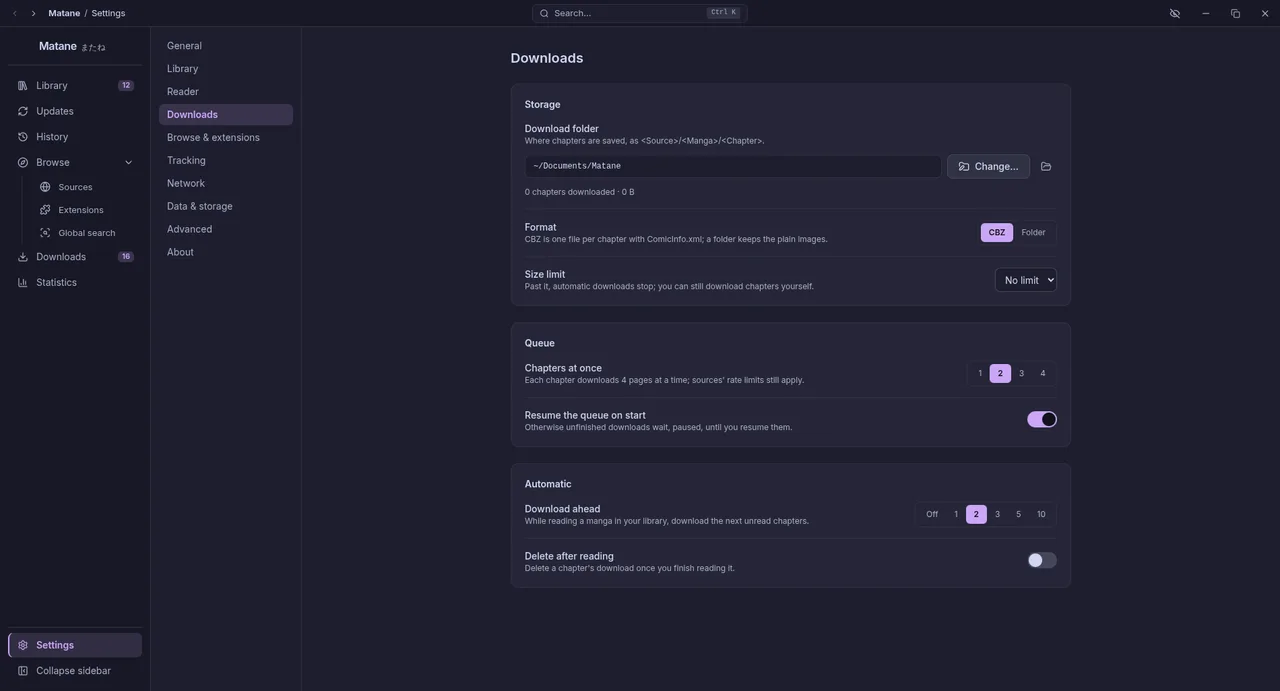Click the Settings gear icon
Image resolution: width=1280 pixels, height=691 pixels.
tap(22, 645)
